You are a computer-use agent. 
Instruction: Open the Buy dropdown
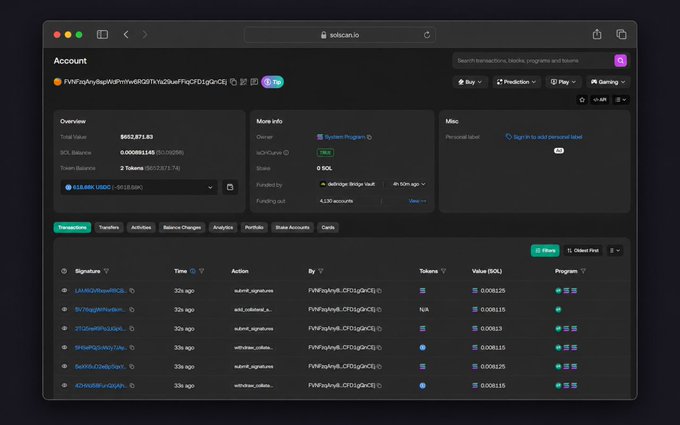click(x=470, y=82)
